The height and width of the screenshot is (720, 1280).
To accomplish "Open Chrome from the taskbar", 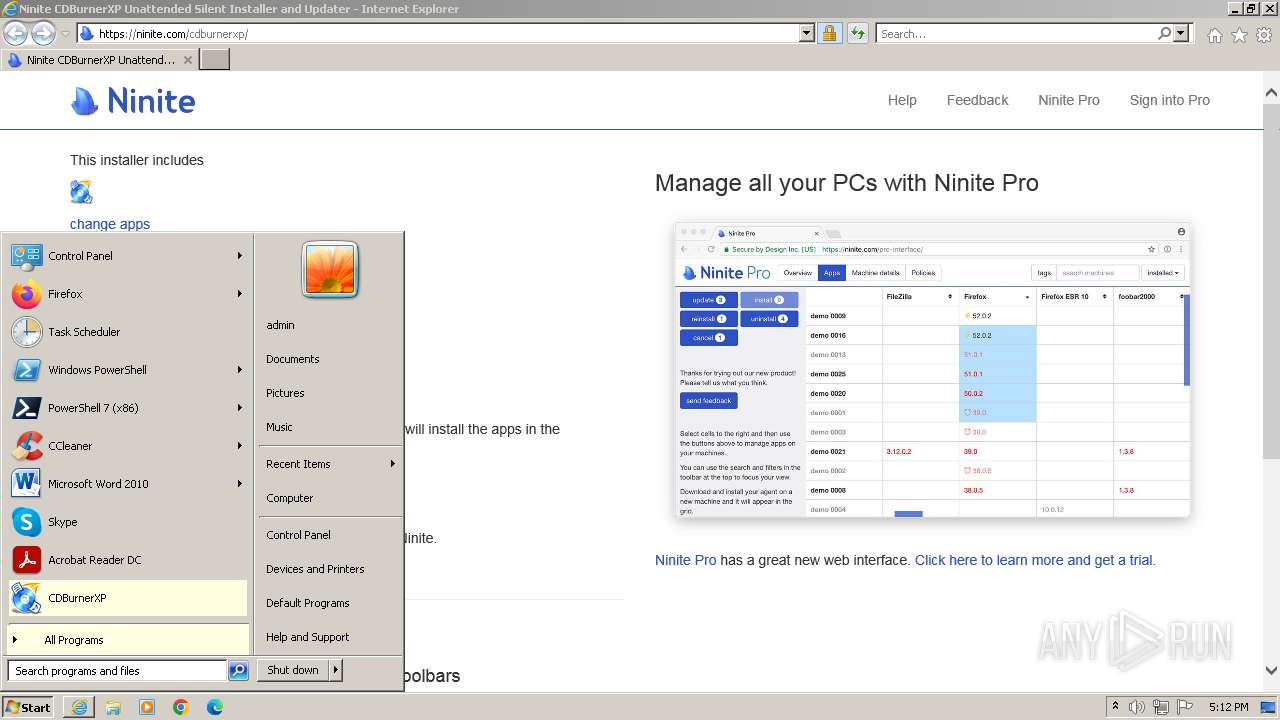I will click(x=181, y=707).
